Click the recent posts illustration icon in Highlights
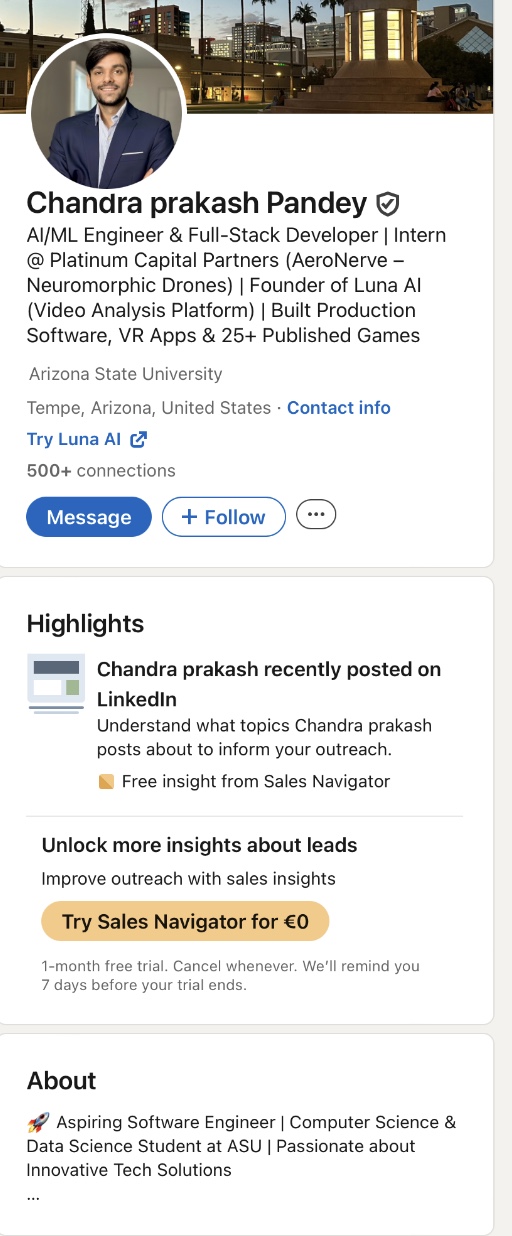This screenshot has height=1236, width=512. coord(56,684)
